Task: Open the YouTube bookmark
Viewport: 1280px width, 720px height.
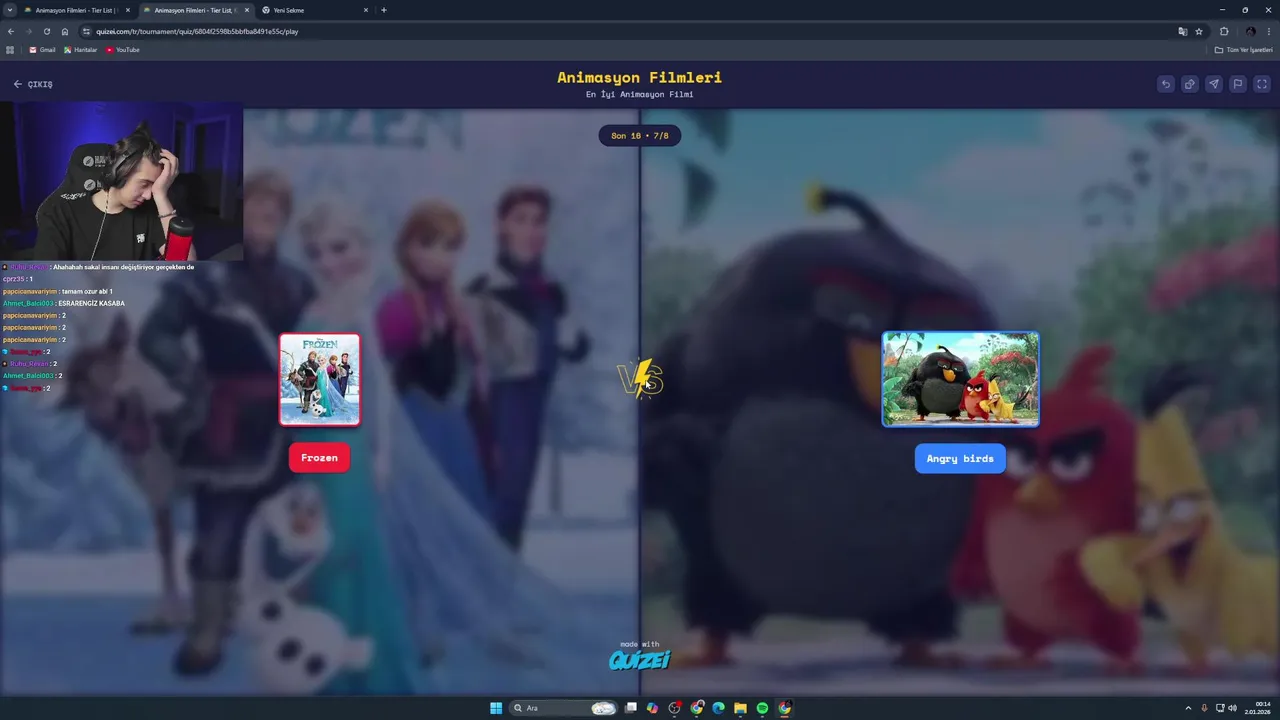Action: [123, 50]
